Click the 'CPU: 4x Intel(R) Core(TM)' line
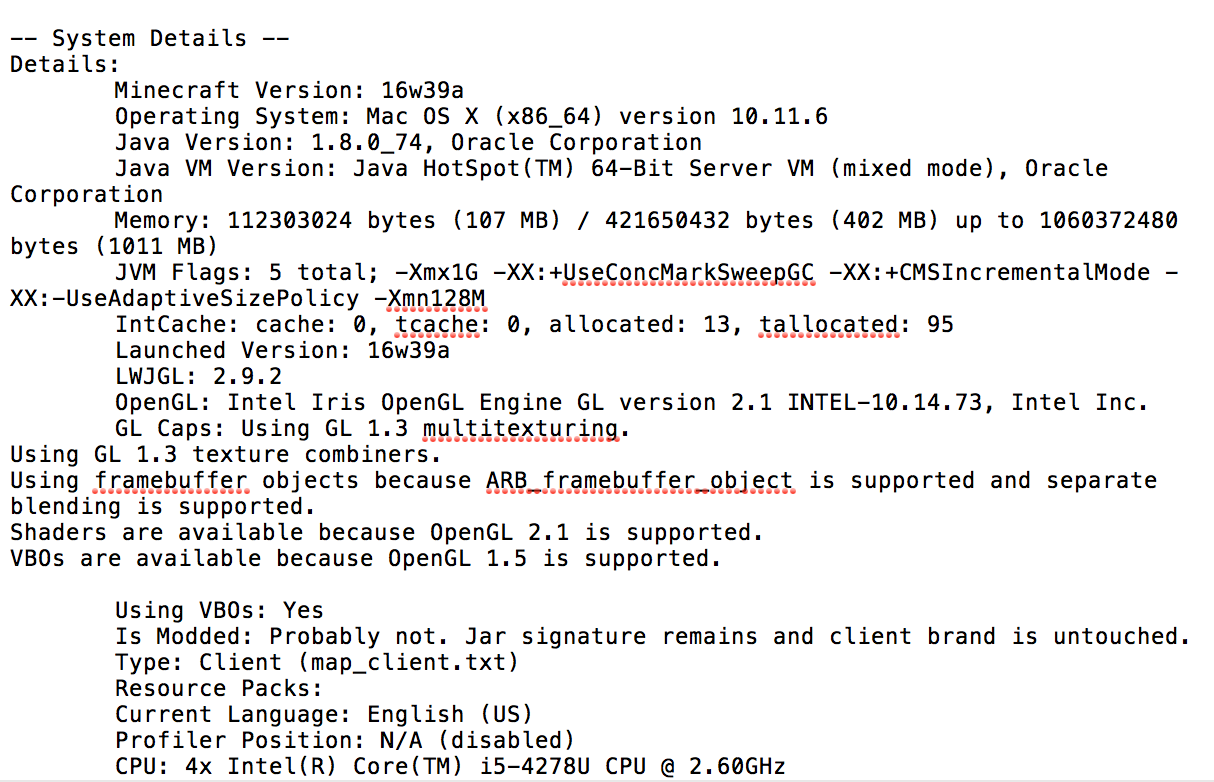The height and width of the screenshot is (782, 1214). click(x=450, y=767)
